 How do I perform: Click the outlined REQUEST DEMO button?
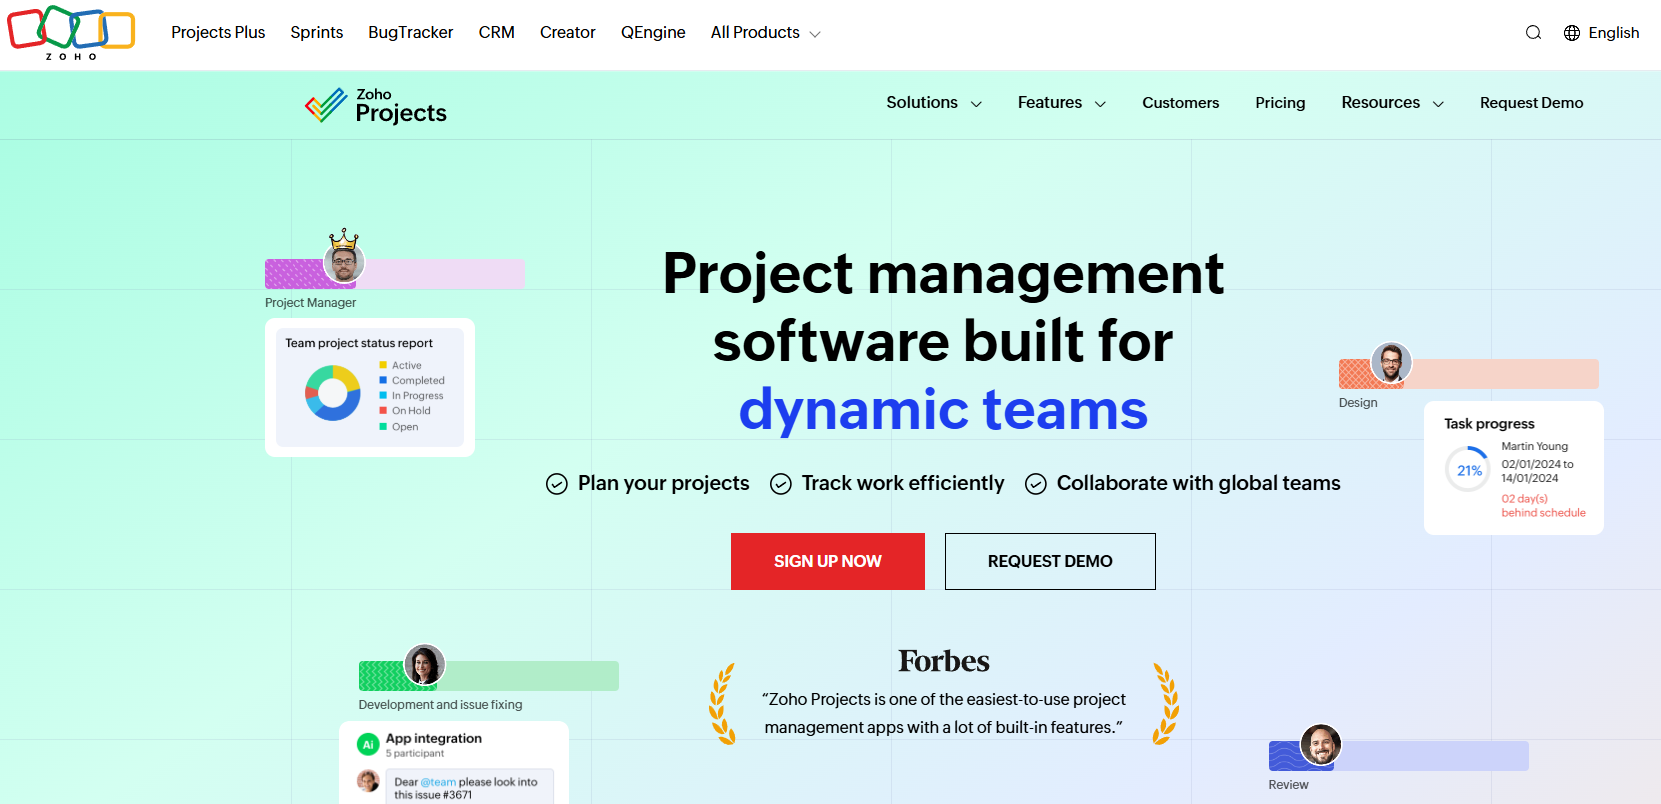[1050, 561]
